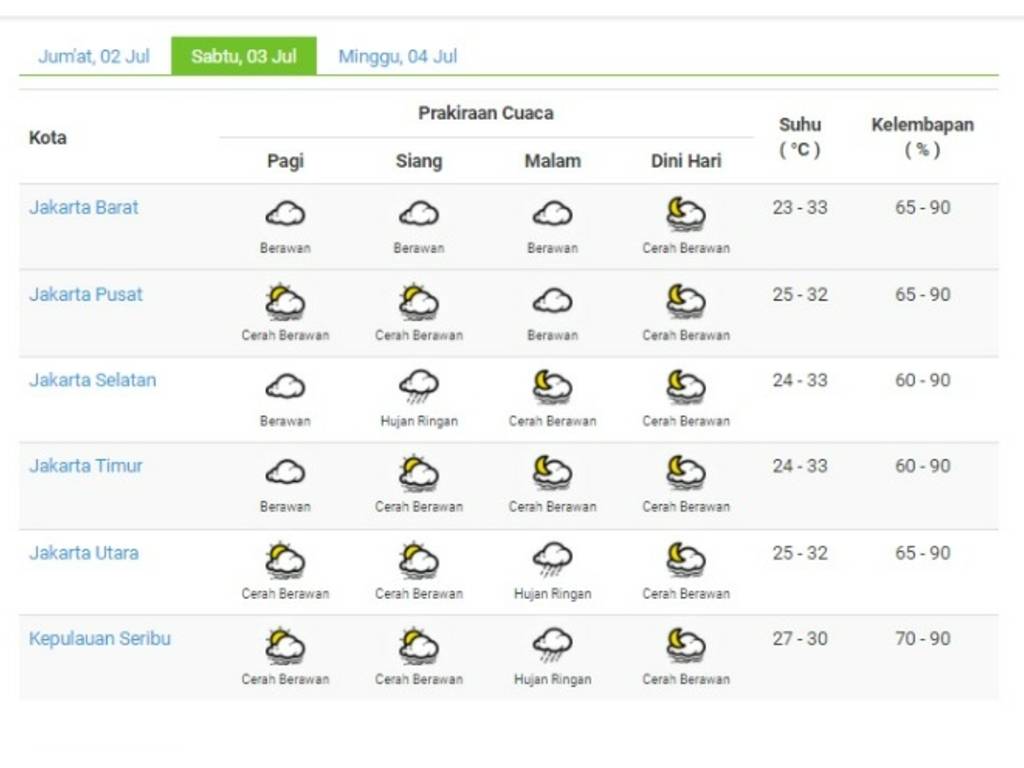Viewport: 1024px width, 768px height.
Task: Click Hujan Ringan label in Jakarta Selatan row
Action: click(419, 421)
